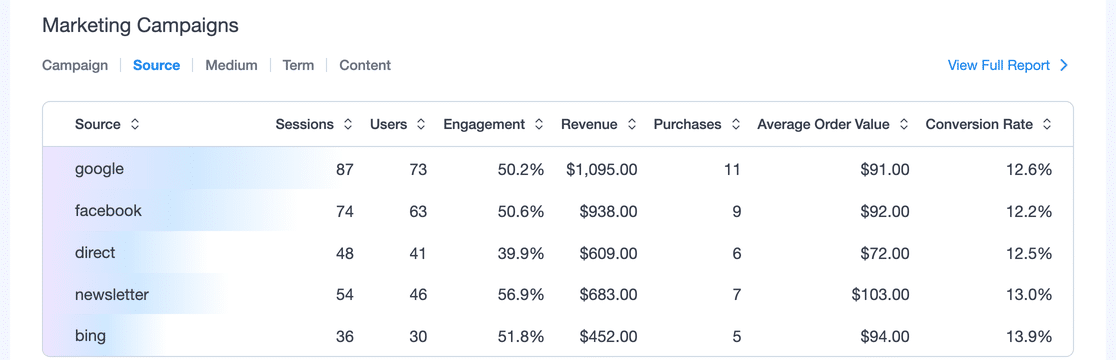Switch to the Campaign tab
The image size is (1116, 360).
pyautogui.click(x=75, y=65)
